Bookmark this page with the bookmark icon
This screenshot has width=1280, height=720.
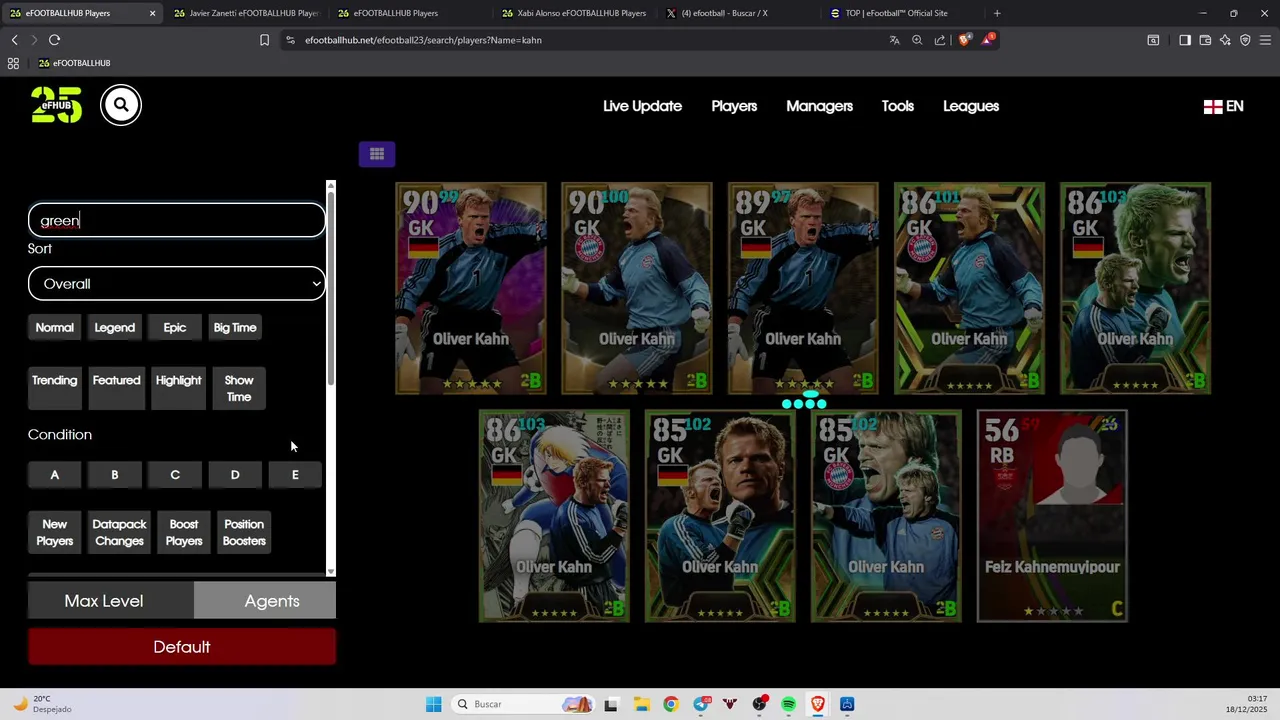click(264, 40)
